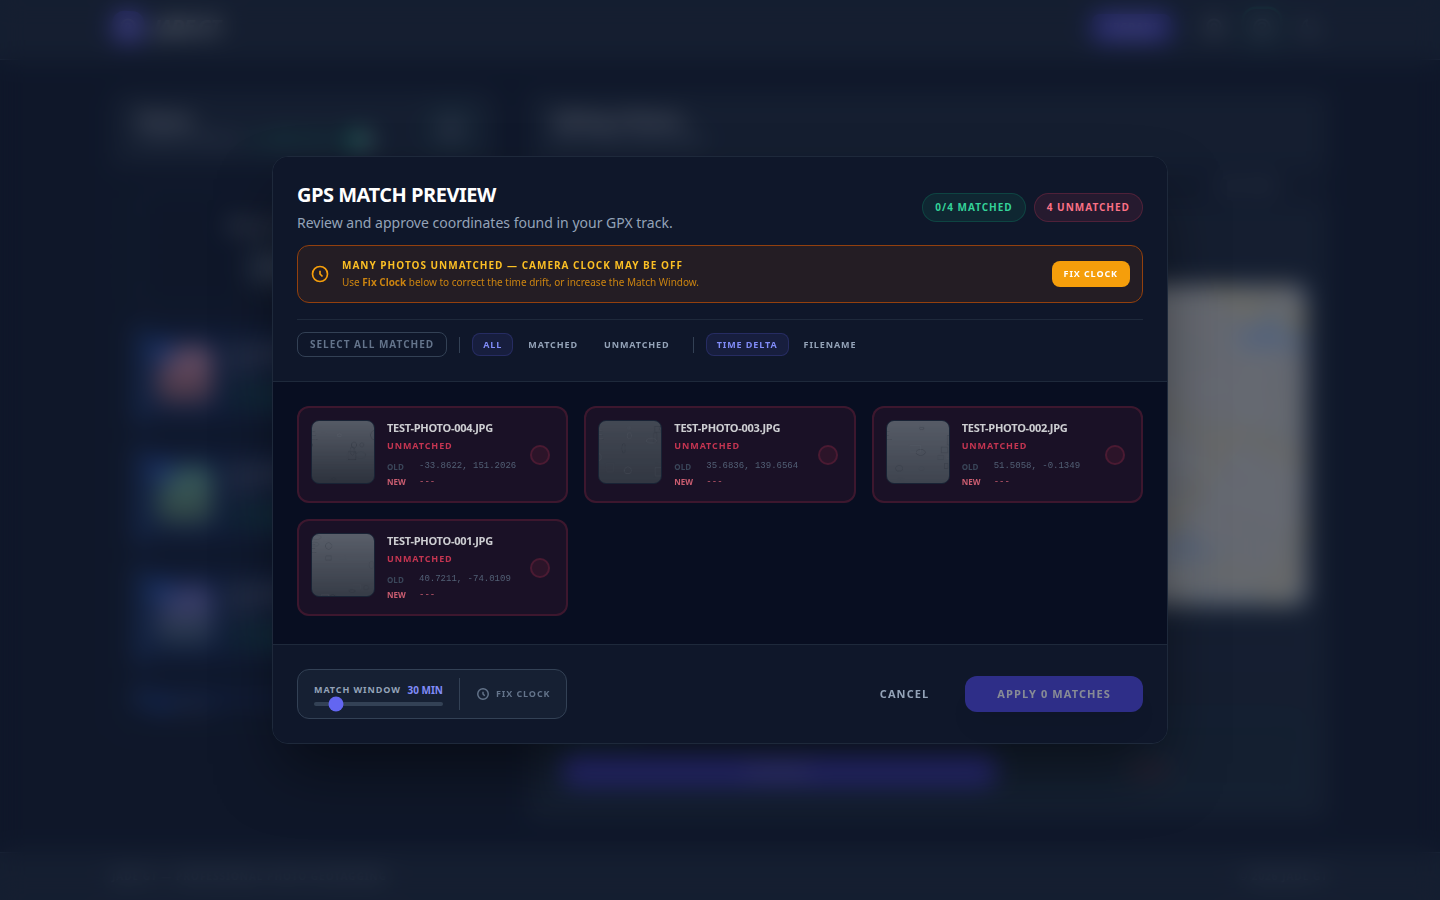Sort photos by Filename
The image size is (1440, 900).
(x=829, y=345)
